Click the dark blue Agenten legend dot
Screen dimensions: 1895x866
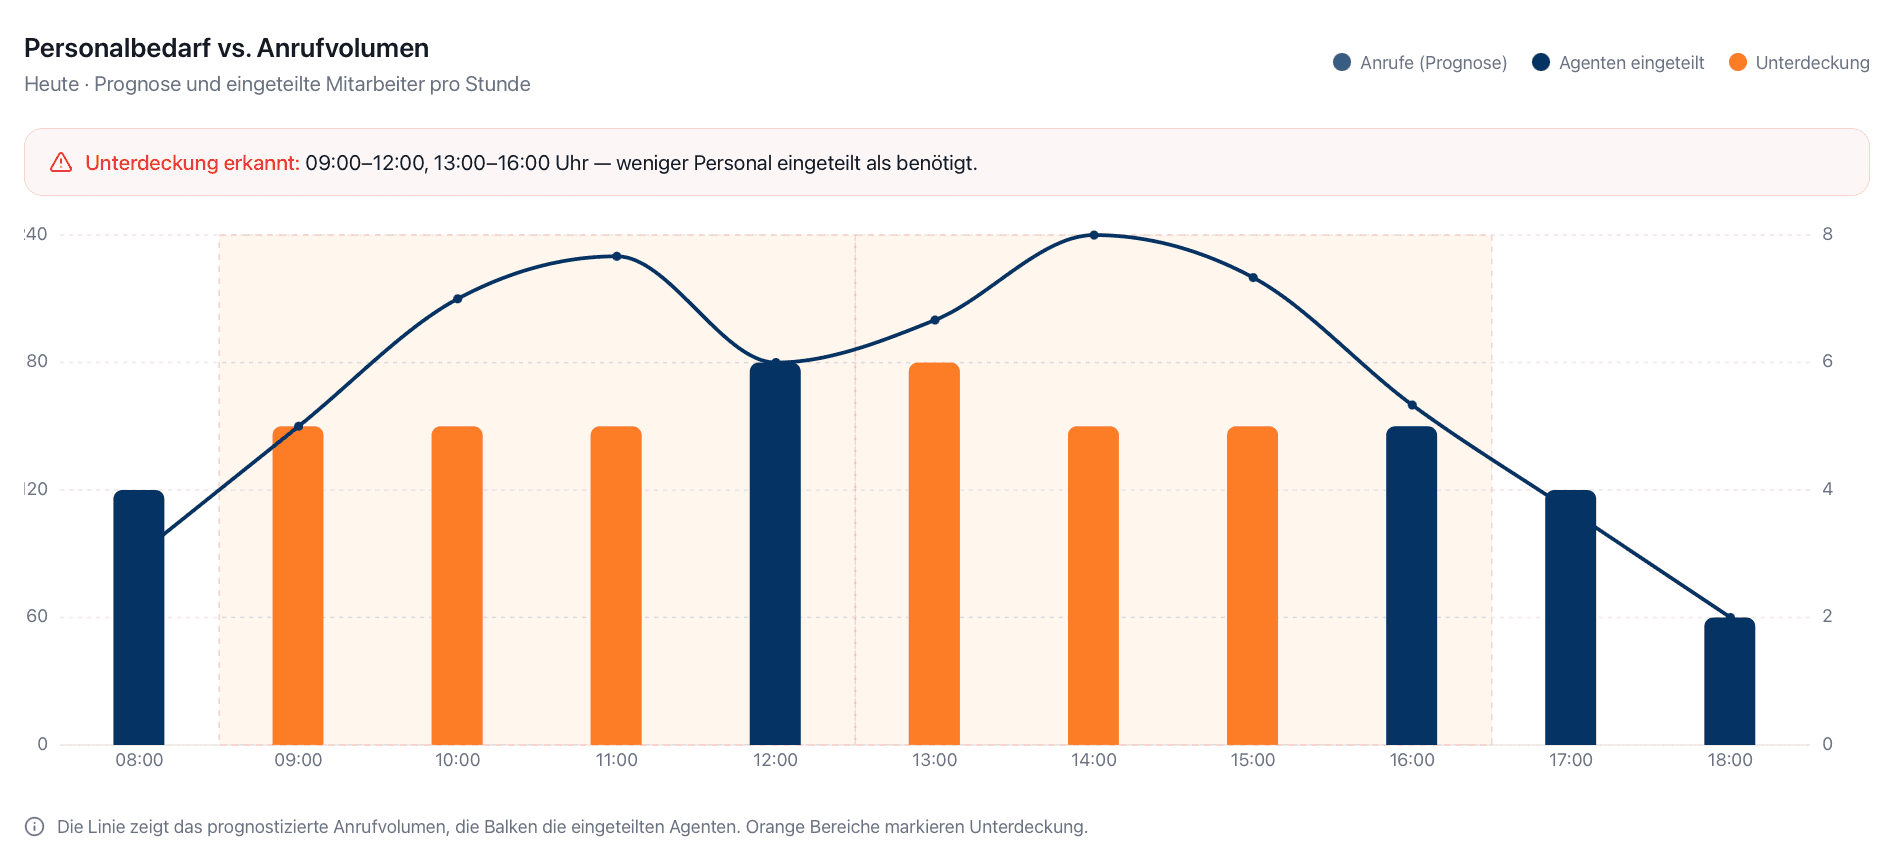pyautogui.click(x=1541, y=63)
